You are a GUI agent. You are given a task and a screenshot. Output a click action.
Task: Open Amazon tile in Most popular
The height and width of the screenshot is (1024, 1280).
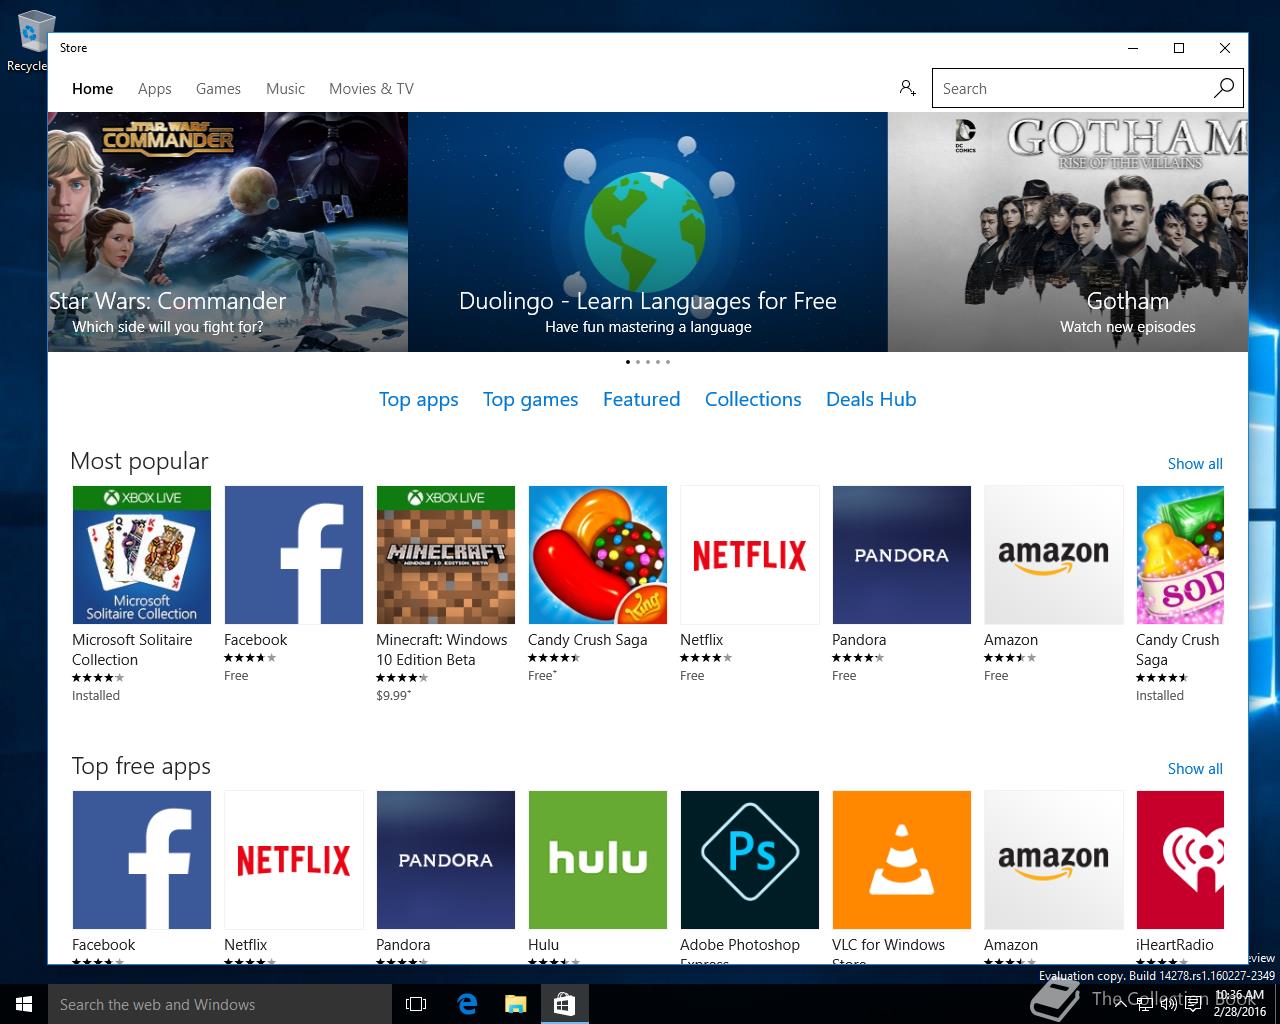[x=1054, y=555]
